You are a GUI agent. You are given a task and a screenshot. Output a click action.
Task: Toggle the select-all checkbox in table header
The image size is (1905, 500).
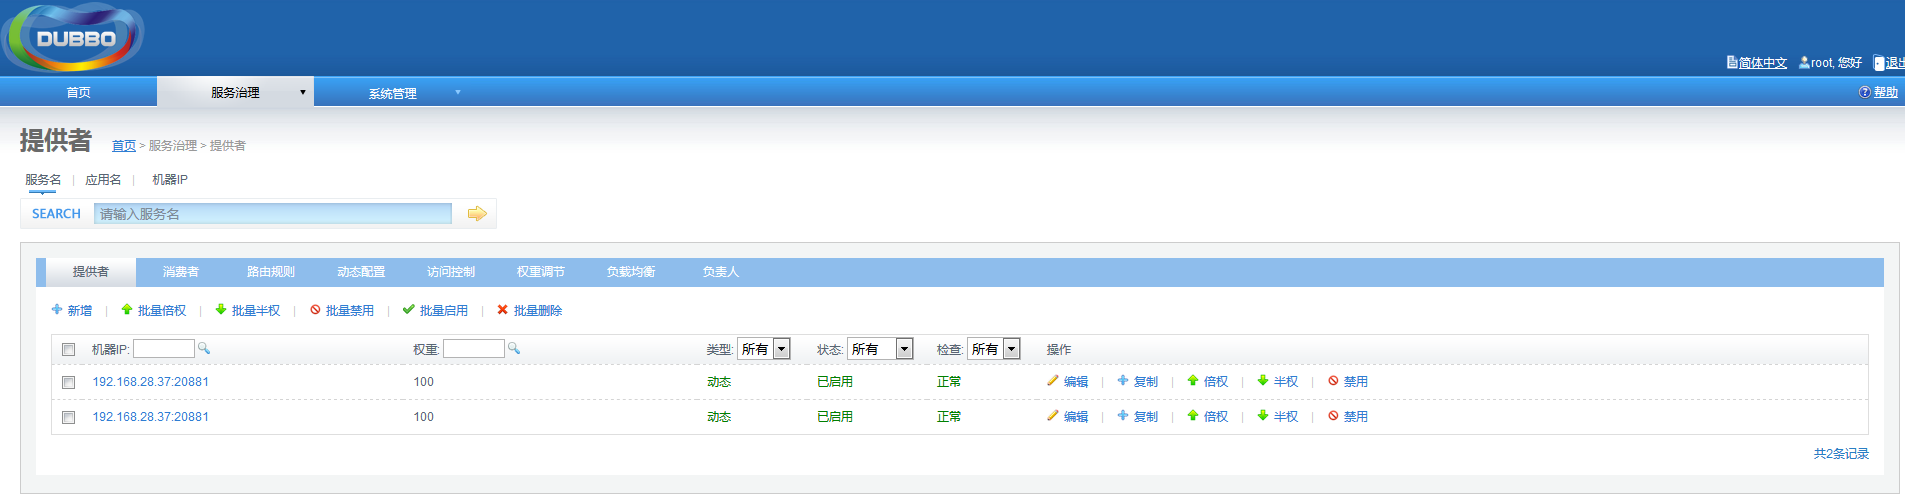[69, 349]
